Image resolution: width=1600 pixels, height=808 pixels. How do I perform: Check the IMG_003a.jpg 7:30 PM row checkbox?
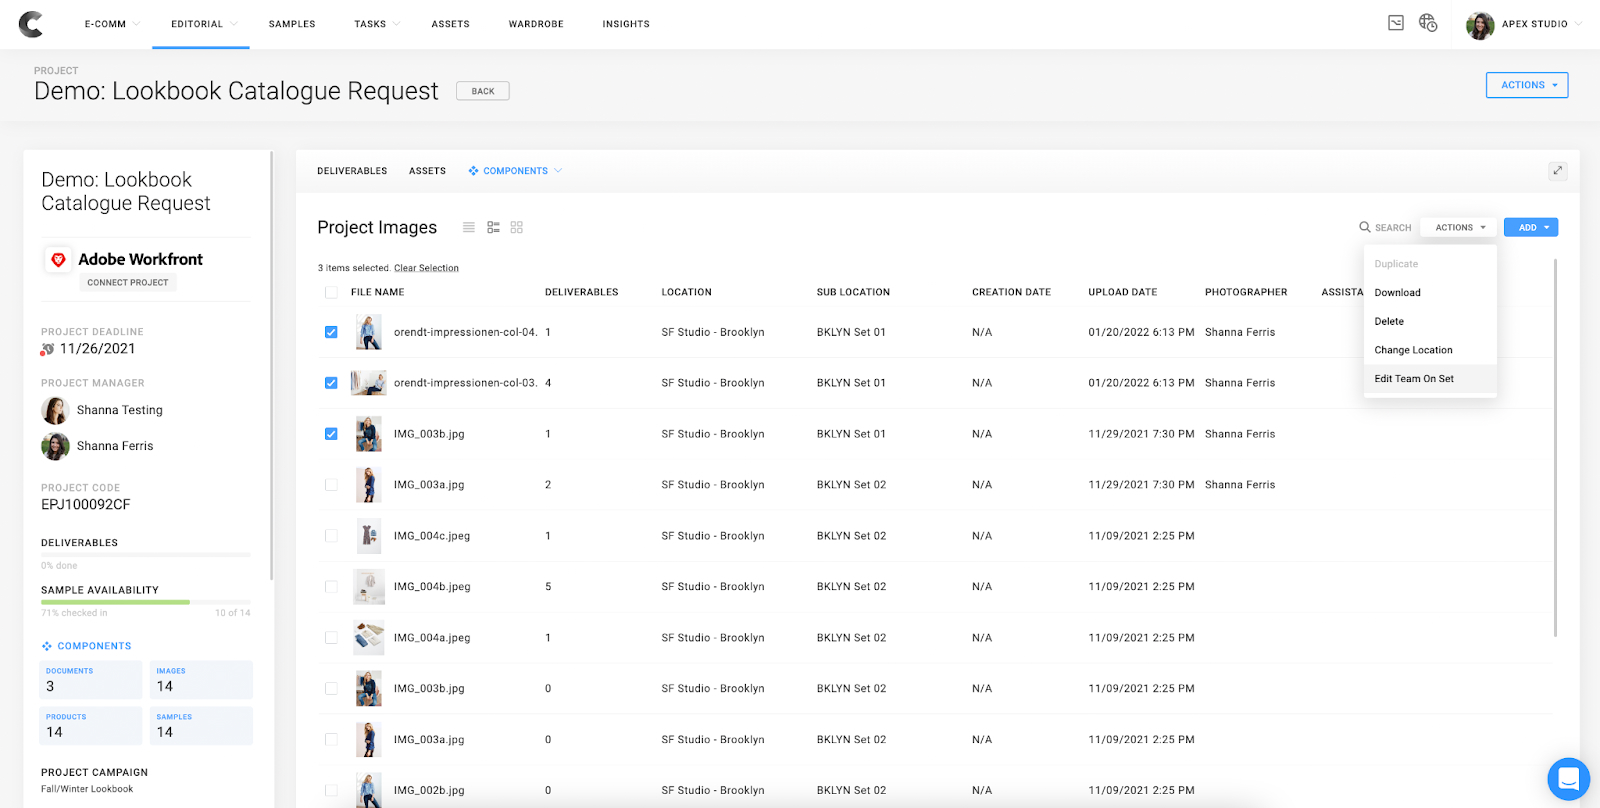[331, 485]
